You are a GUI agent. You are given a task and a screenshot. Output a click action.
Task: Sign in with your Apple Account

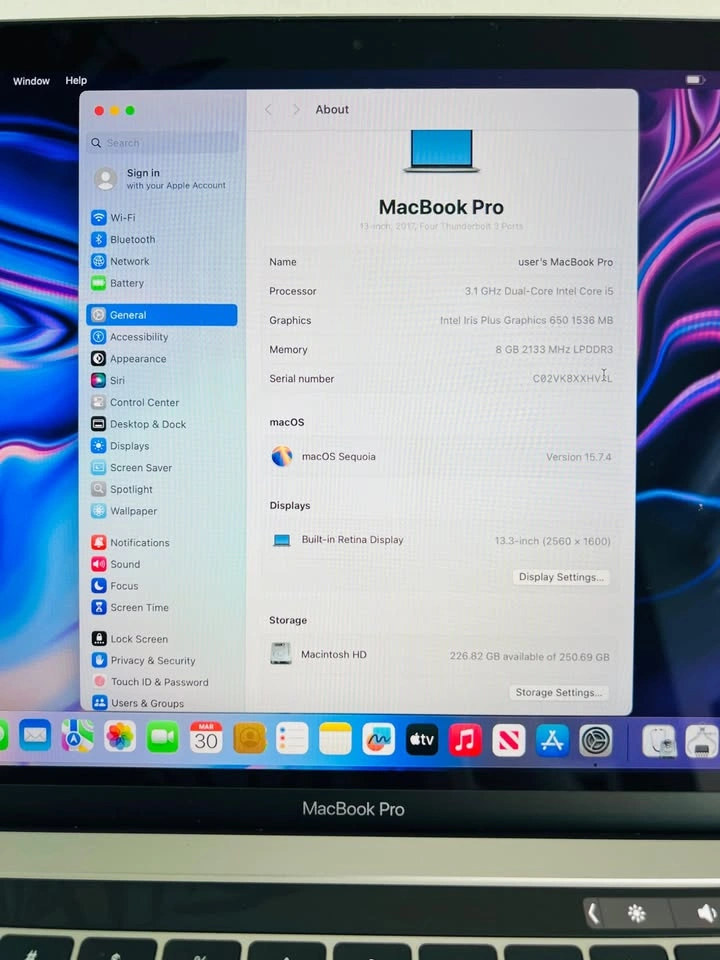pos(162,179)
